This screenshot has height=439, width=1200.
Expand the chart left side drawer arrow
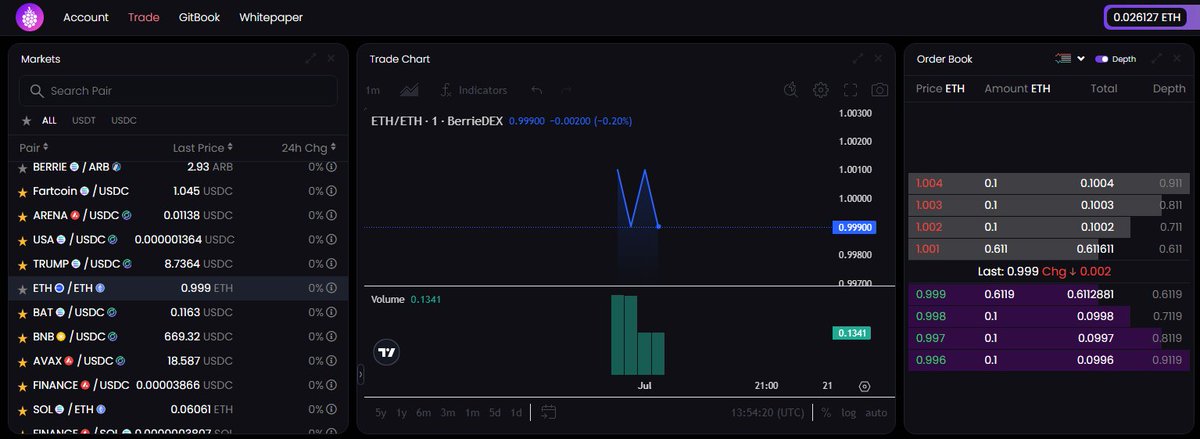click(361, 374)
